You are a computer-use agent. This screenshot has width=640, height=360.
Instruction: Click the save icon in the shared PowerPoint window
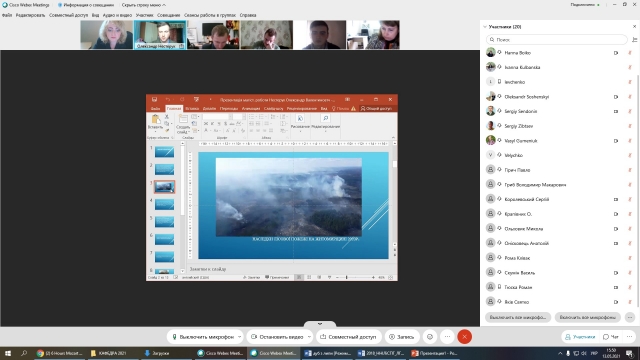tap(154, 100)
